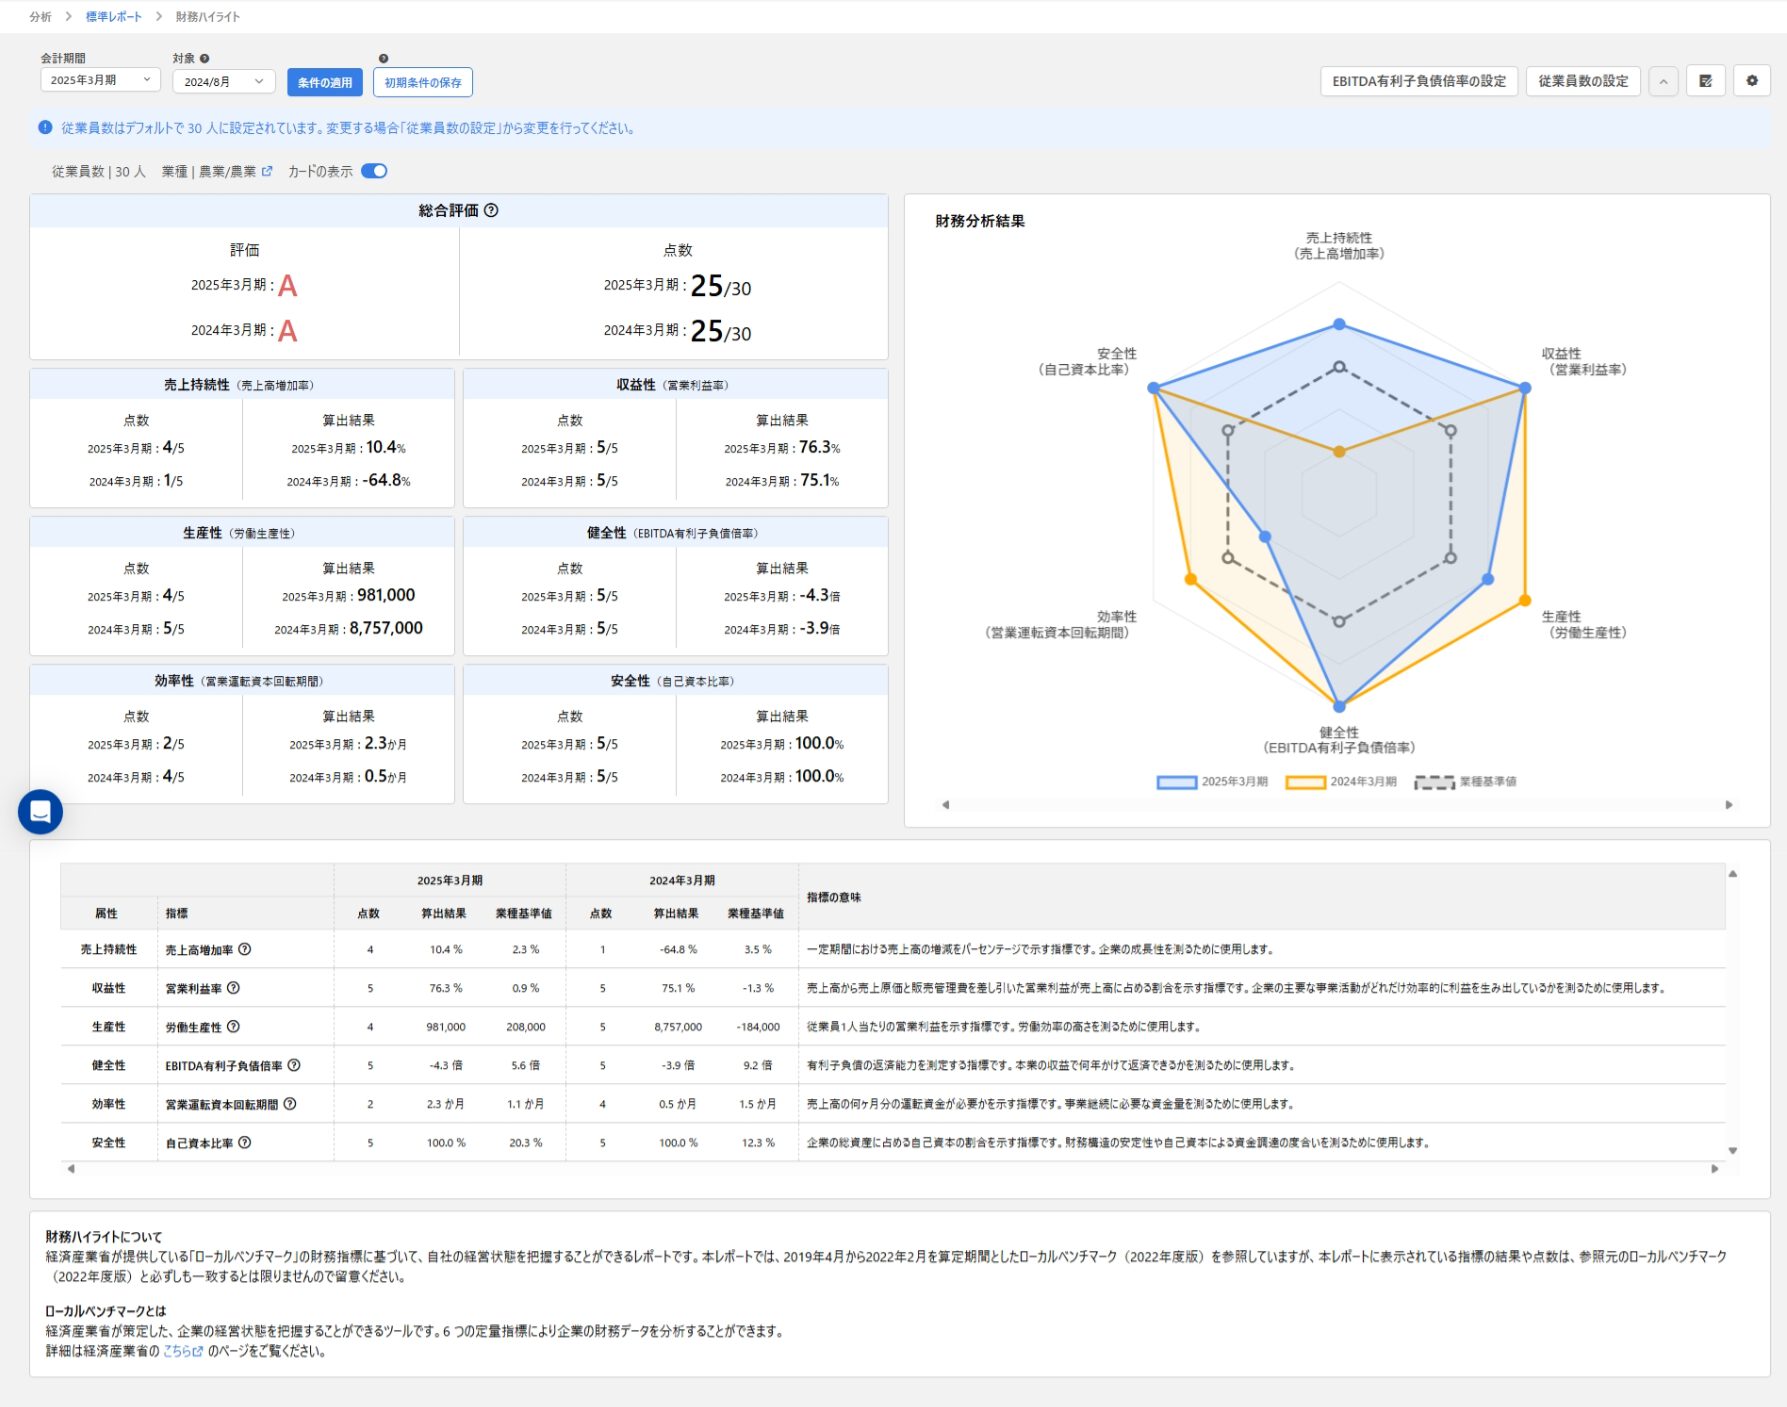Go to 標準レポート breadcrumb
Viewport: 1787px width, 1407px height.
(114, 16)
